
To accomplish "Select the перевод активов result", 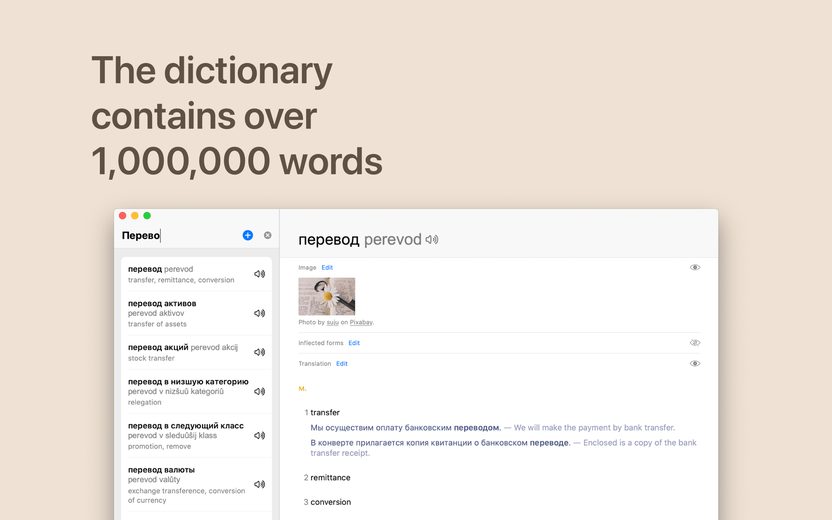I will coord(196,313).
